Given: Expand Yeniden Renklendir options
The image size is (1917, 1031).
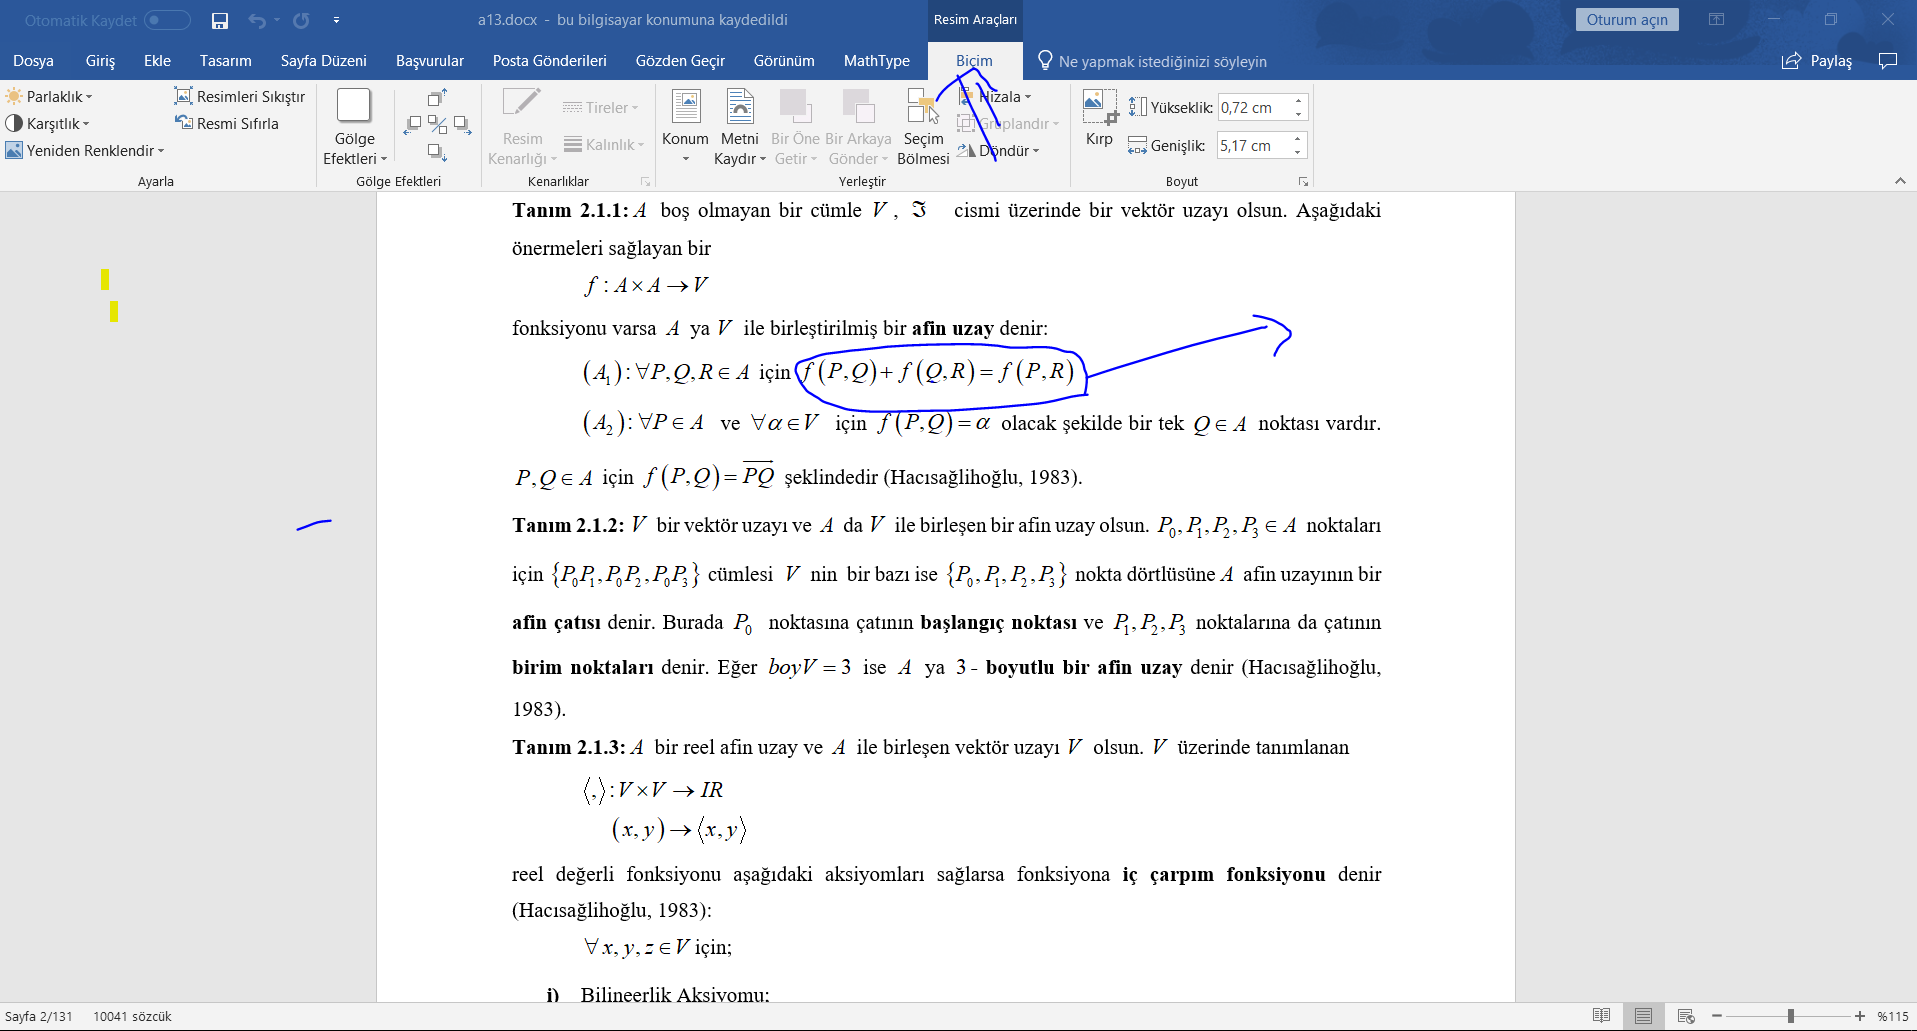Looking at the screenshot, I should click(85, 151).
